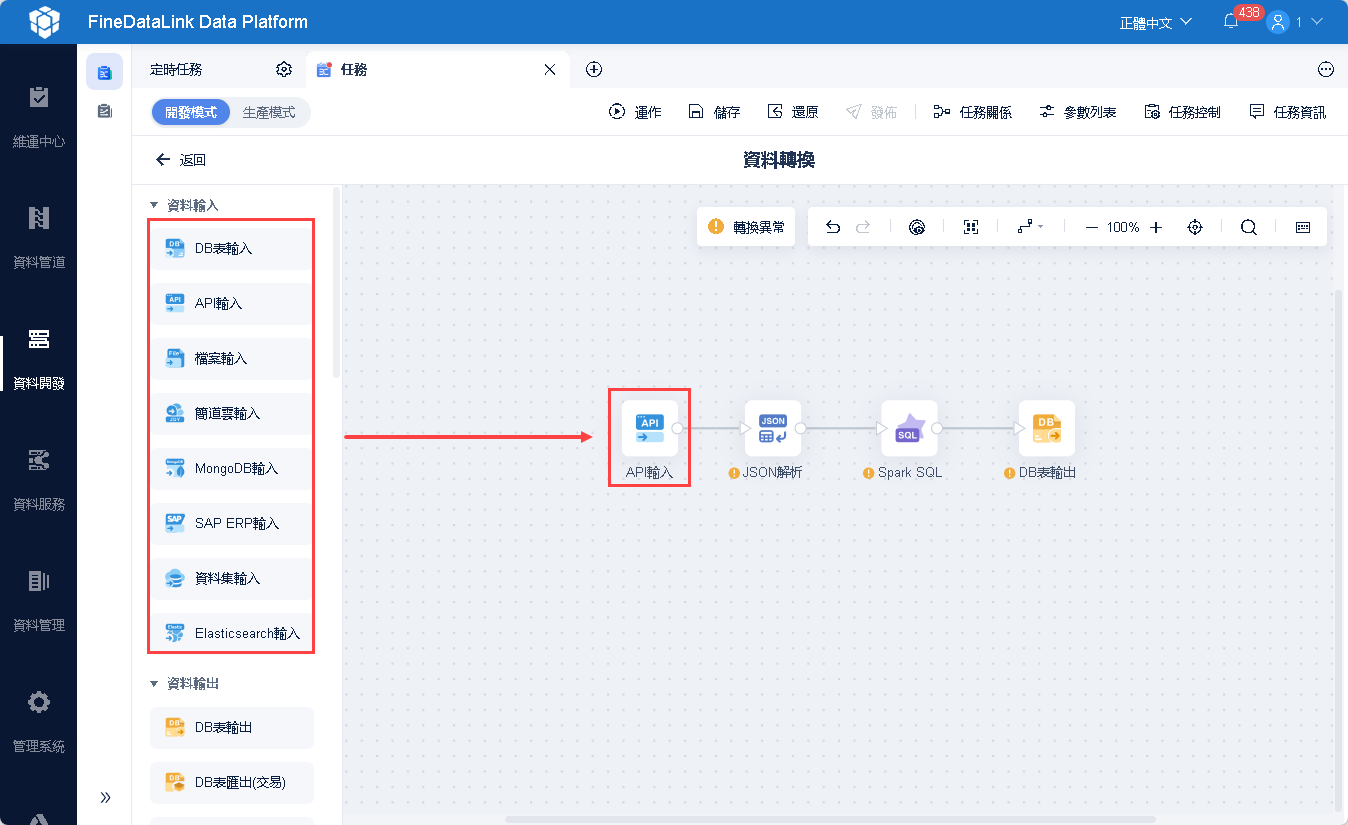This screenshot has height=825, width=1348.
Task: Open the connector line style dropdown
Action: pos(1030,227)
